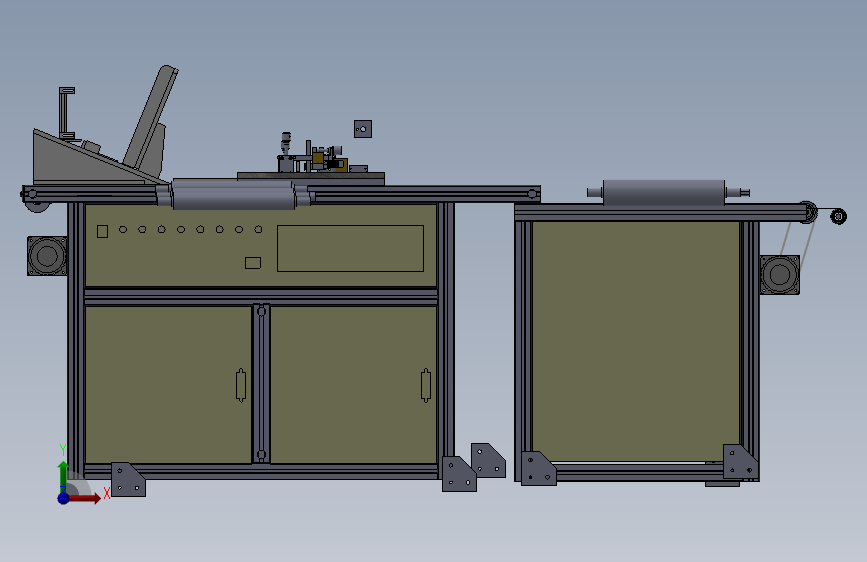Select the handle on the left cabinet door

pos(241,385)
